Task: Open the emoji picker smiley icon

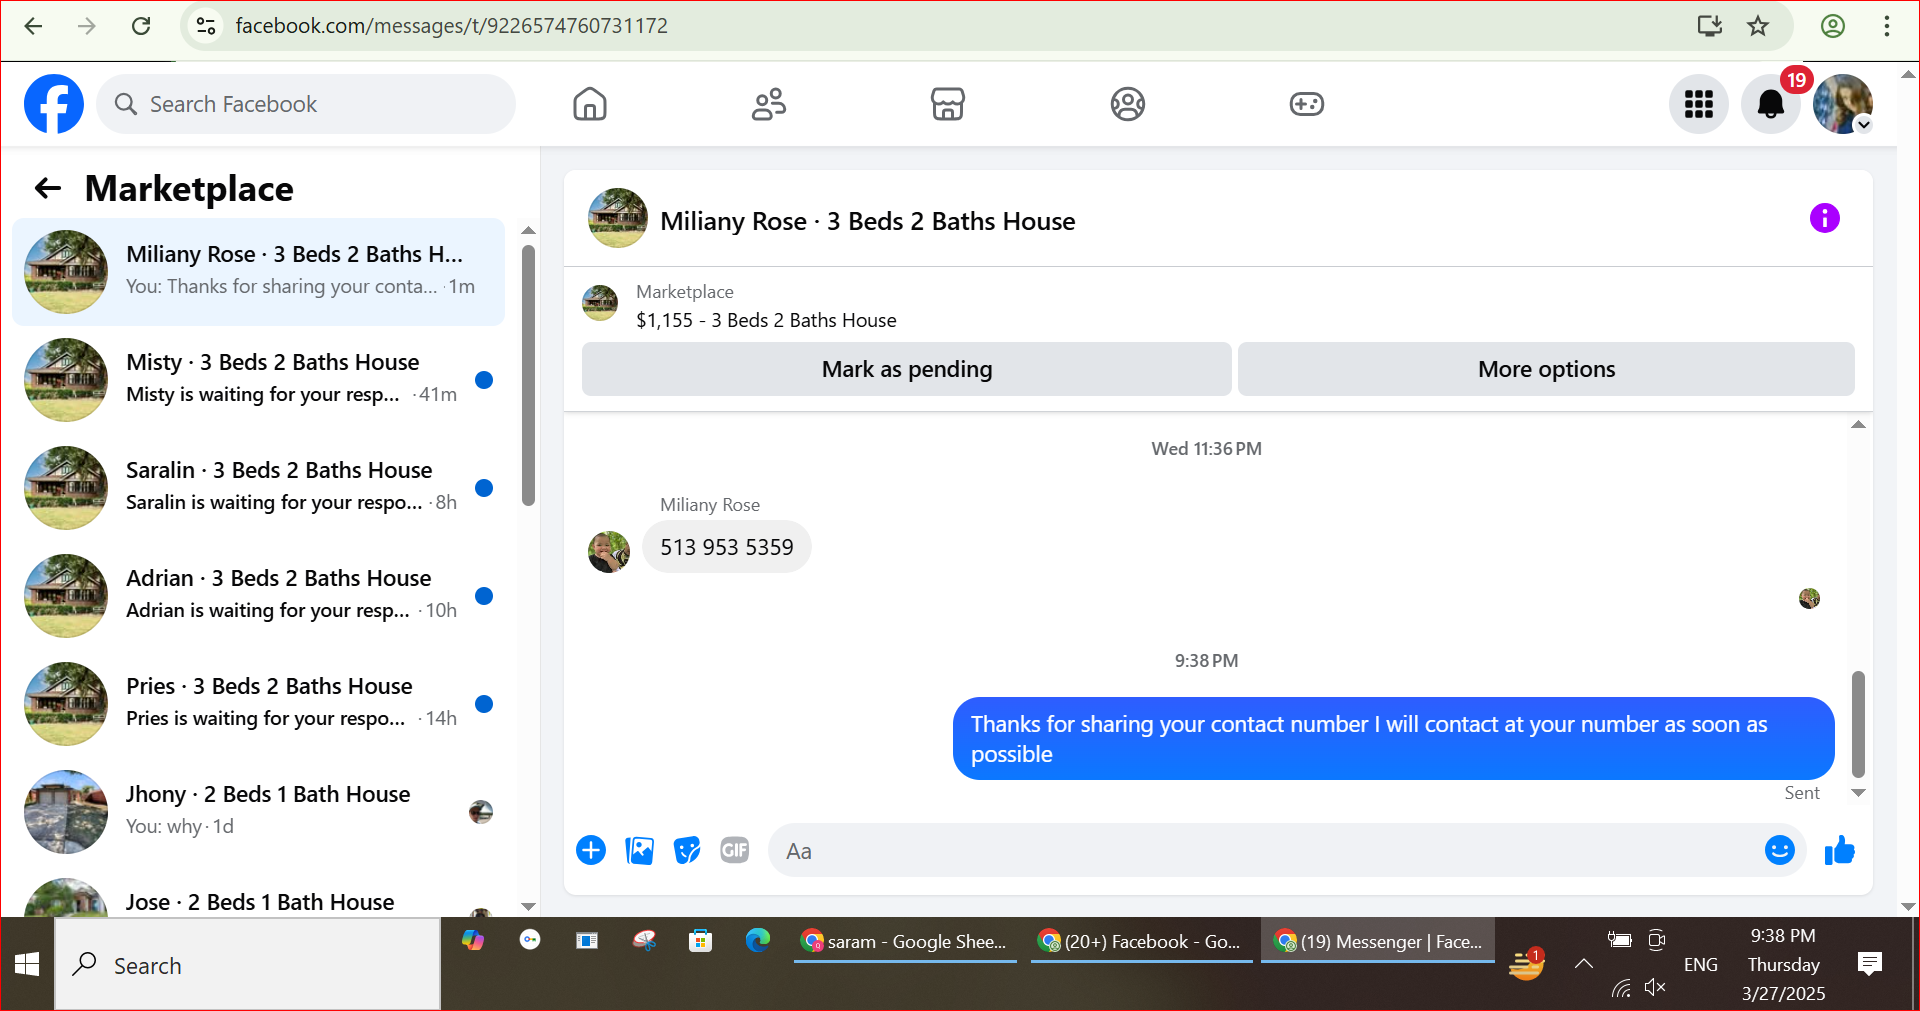Action: [1779, 850]
